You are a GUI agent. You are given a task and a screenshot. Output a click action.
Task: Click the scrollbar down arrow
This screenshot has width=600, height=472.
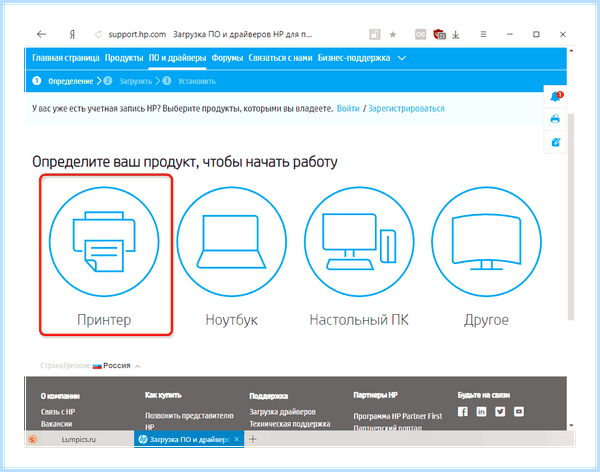pyautogui.click(x=571, y=425)
